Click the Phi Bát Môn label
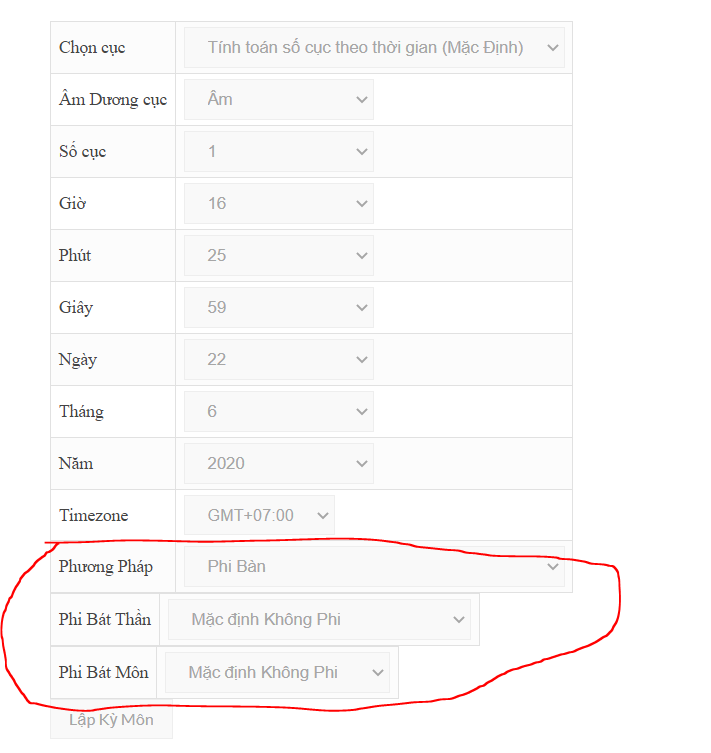Screen dimensions: 711x753 click(103, 672)
